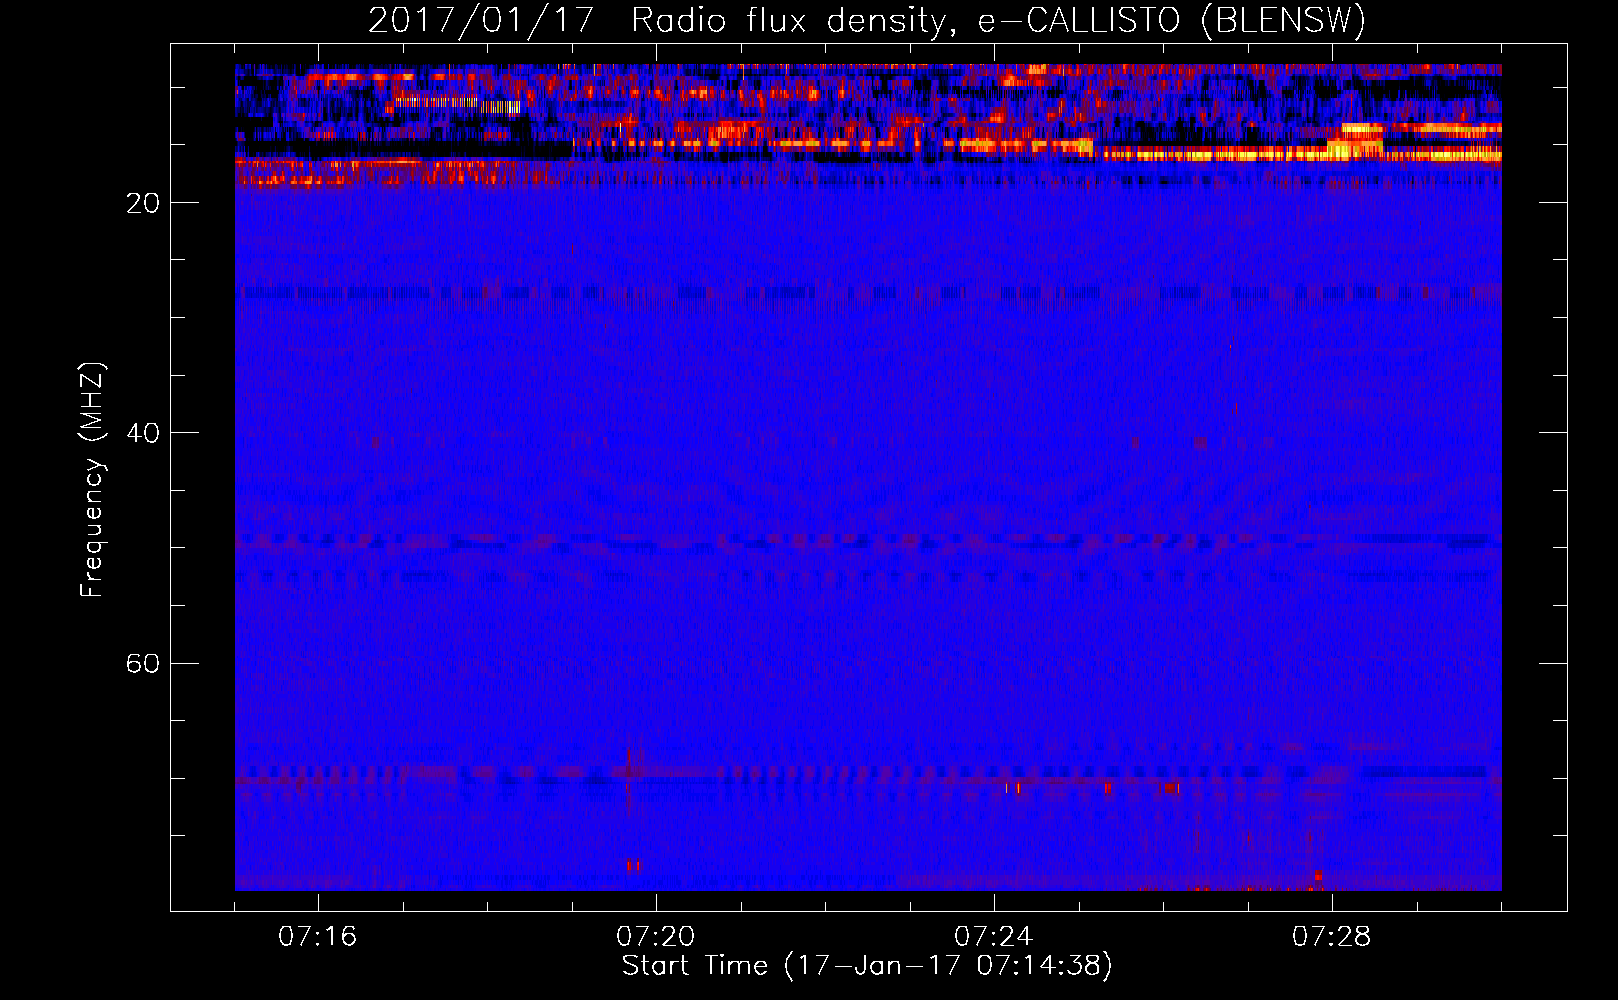Viewport: 1618px width, 1000px height.
Task: Click the 60 MHz frequency tick label
Action: click(143, 663)
